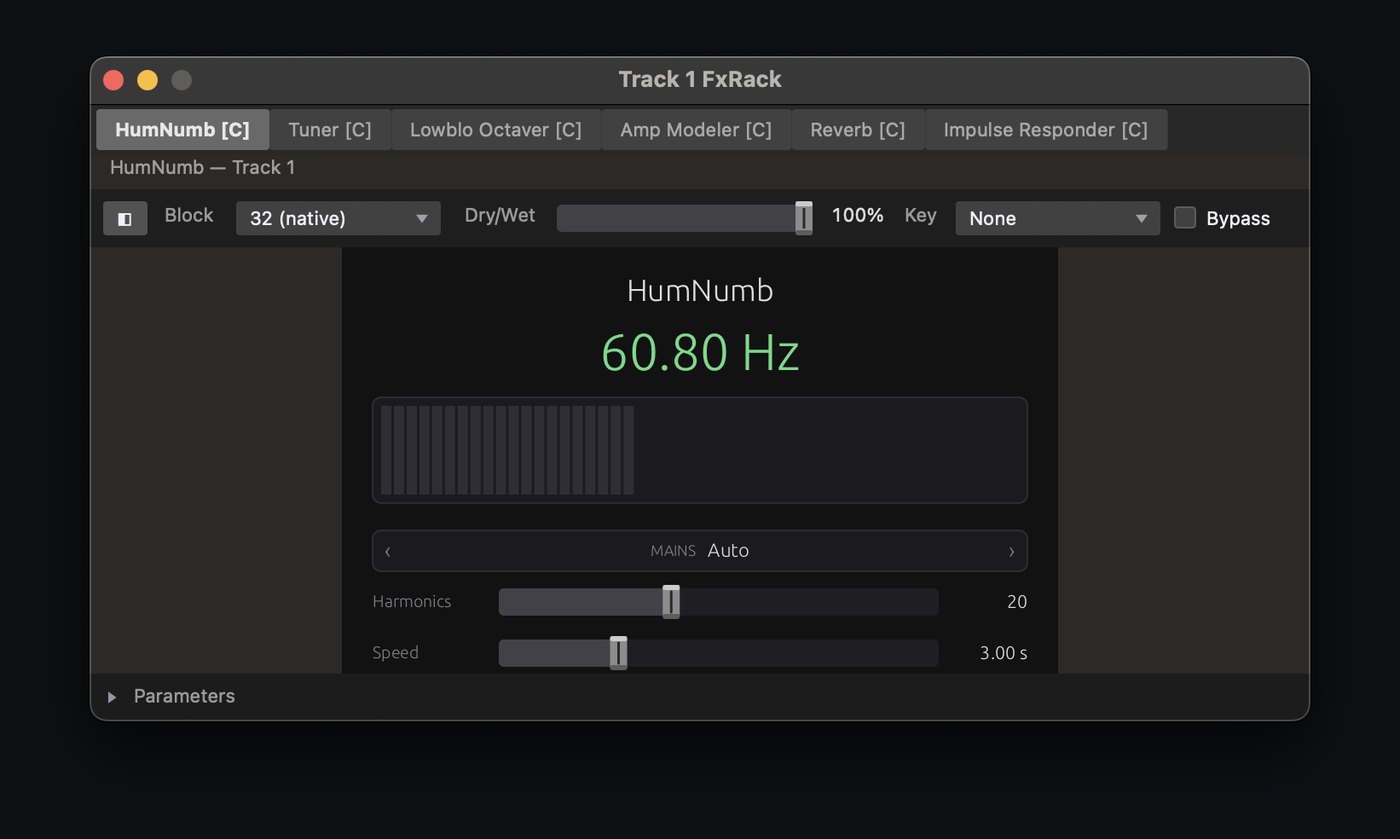The image size is (1400, 839).
Task: Minimize the Track 1 FxRack window
Action: click(x=147, y=80)
